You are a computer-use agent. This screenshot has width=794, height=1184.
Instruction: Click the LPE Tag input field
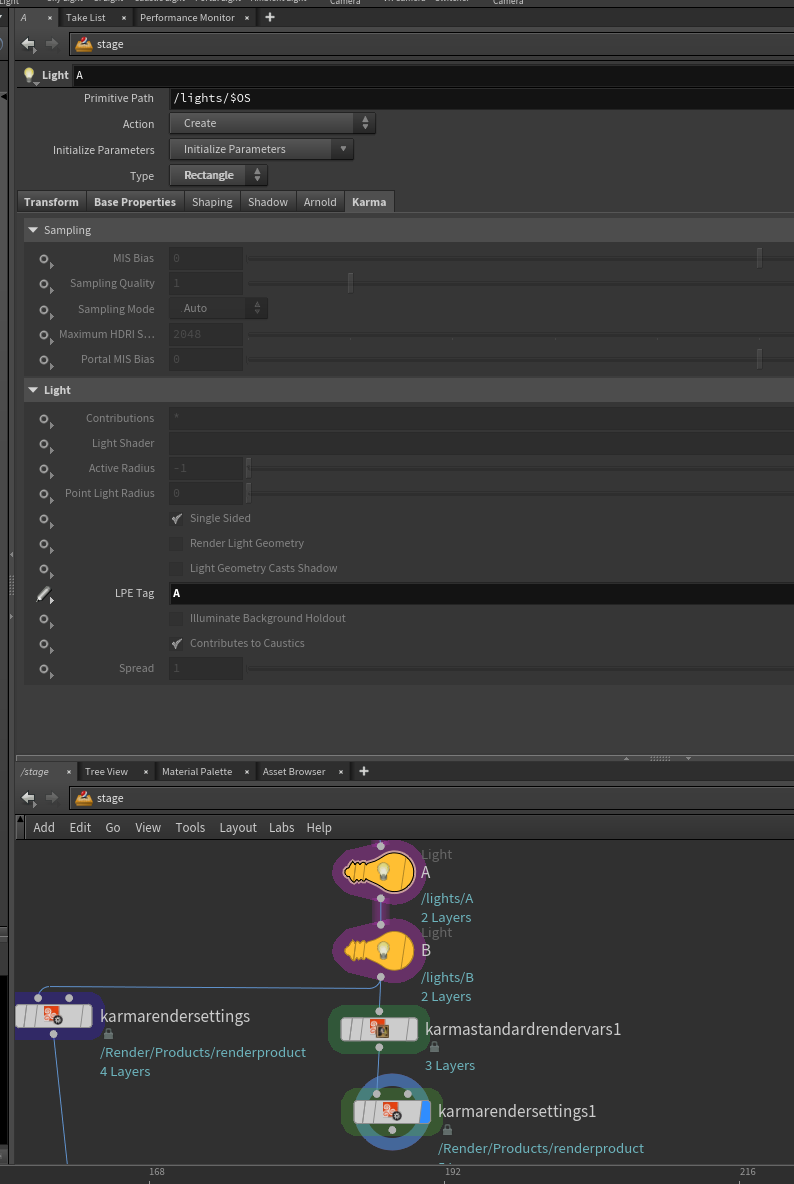(482, 594)
